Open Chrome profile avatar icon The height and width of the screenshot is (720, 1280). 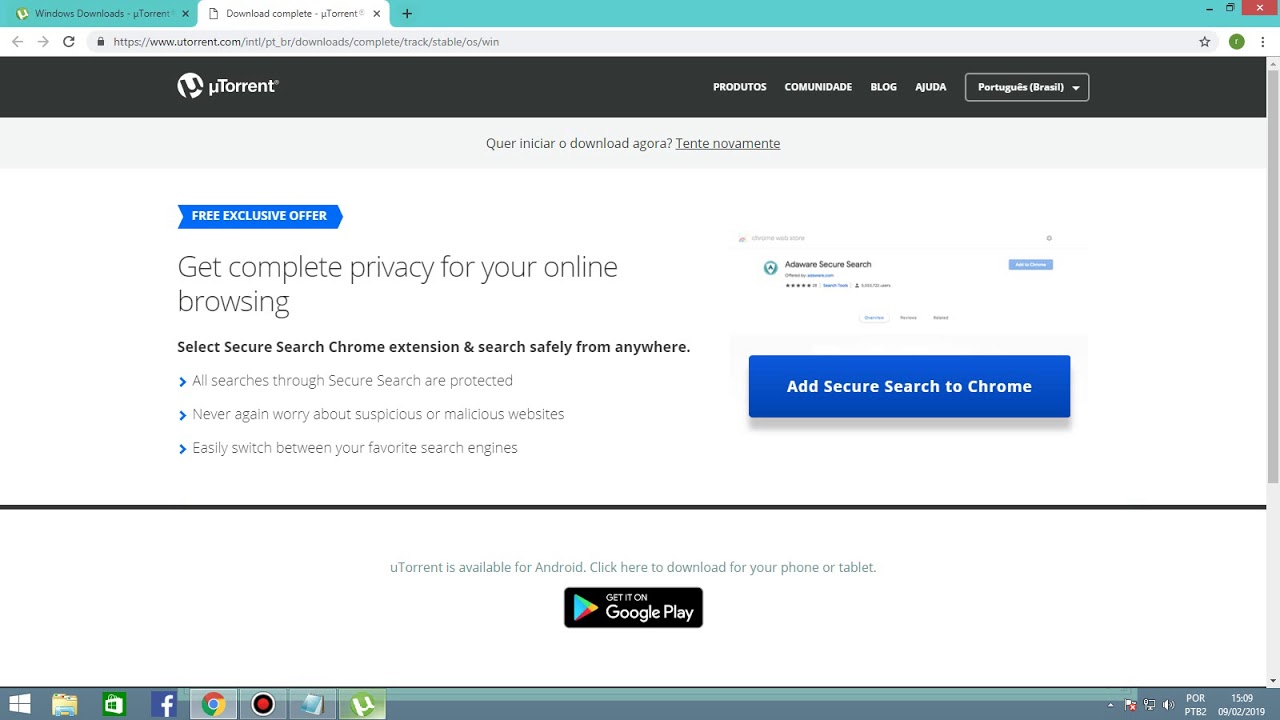coord(1237,42)
